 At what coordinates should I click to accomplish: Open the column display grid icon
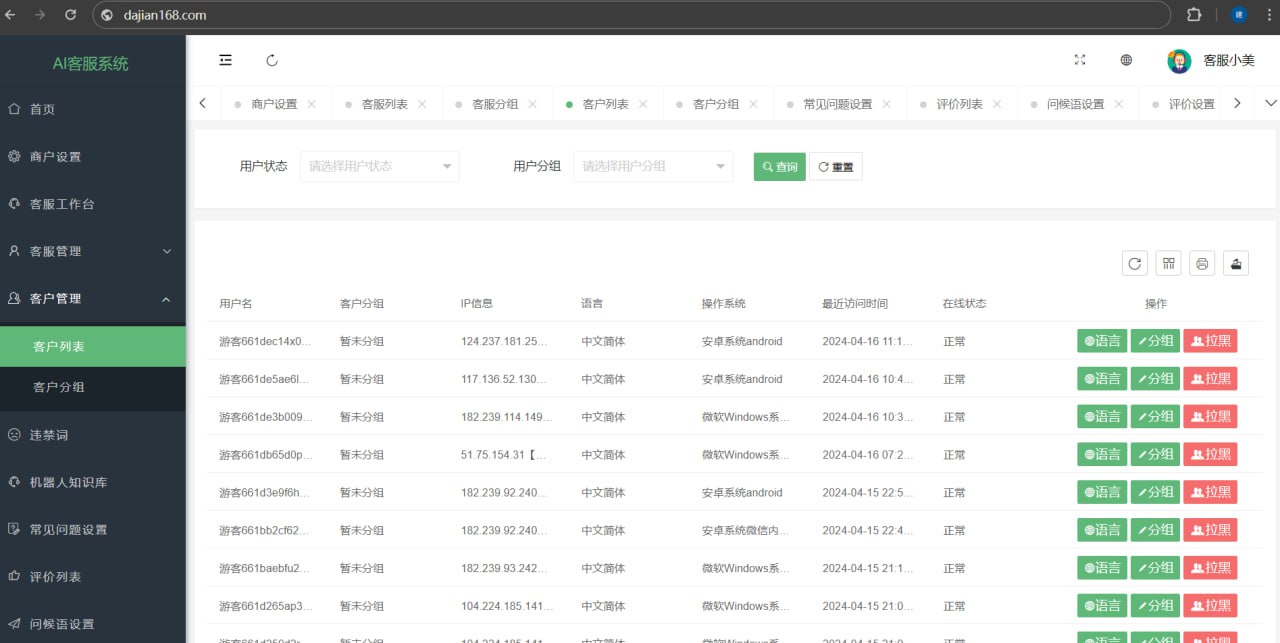[x=1168, y=263]
